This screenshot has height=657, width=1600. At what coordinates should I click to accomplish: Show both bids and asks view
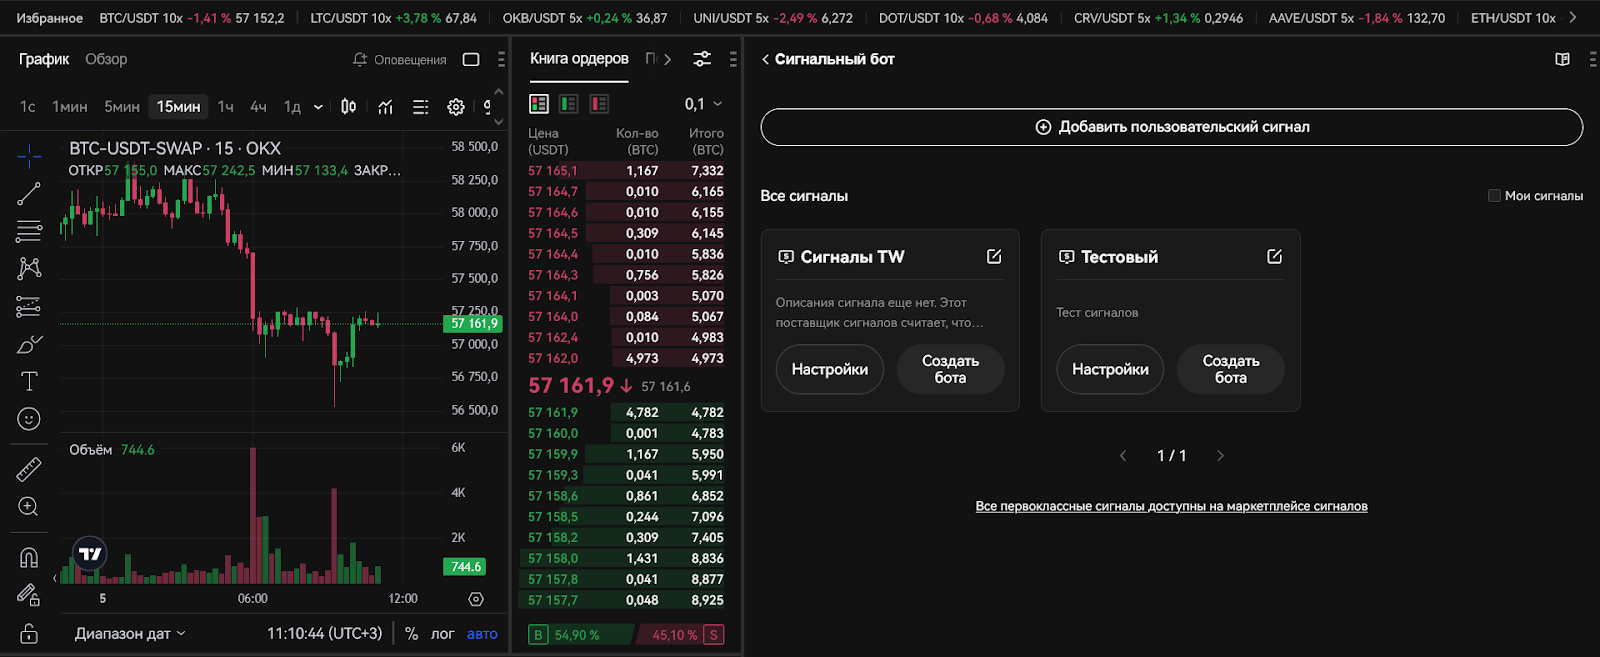539,104
